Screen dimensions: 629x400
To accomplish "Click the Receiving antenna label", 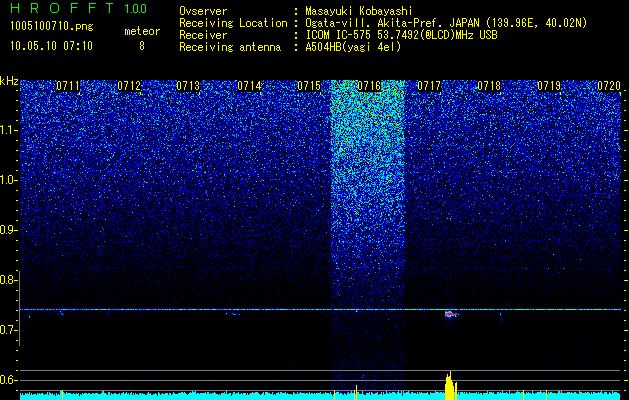I will coord(230,47).
